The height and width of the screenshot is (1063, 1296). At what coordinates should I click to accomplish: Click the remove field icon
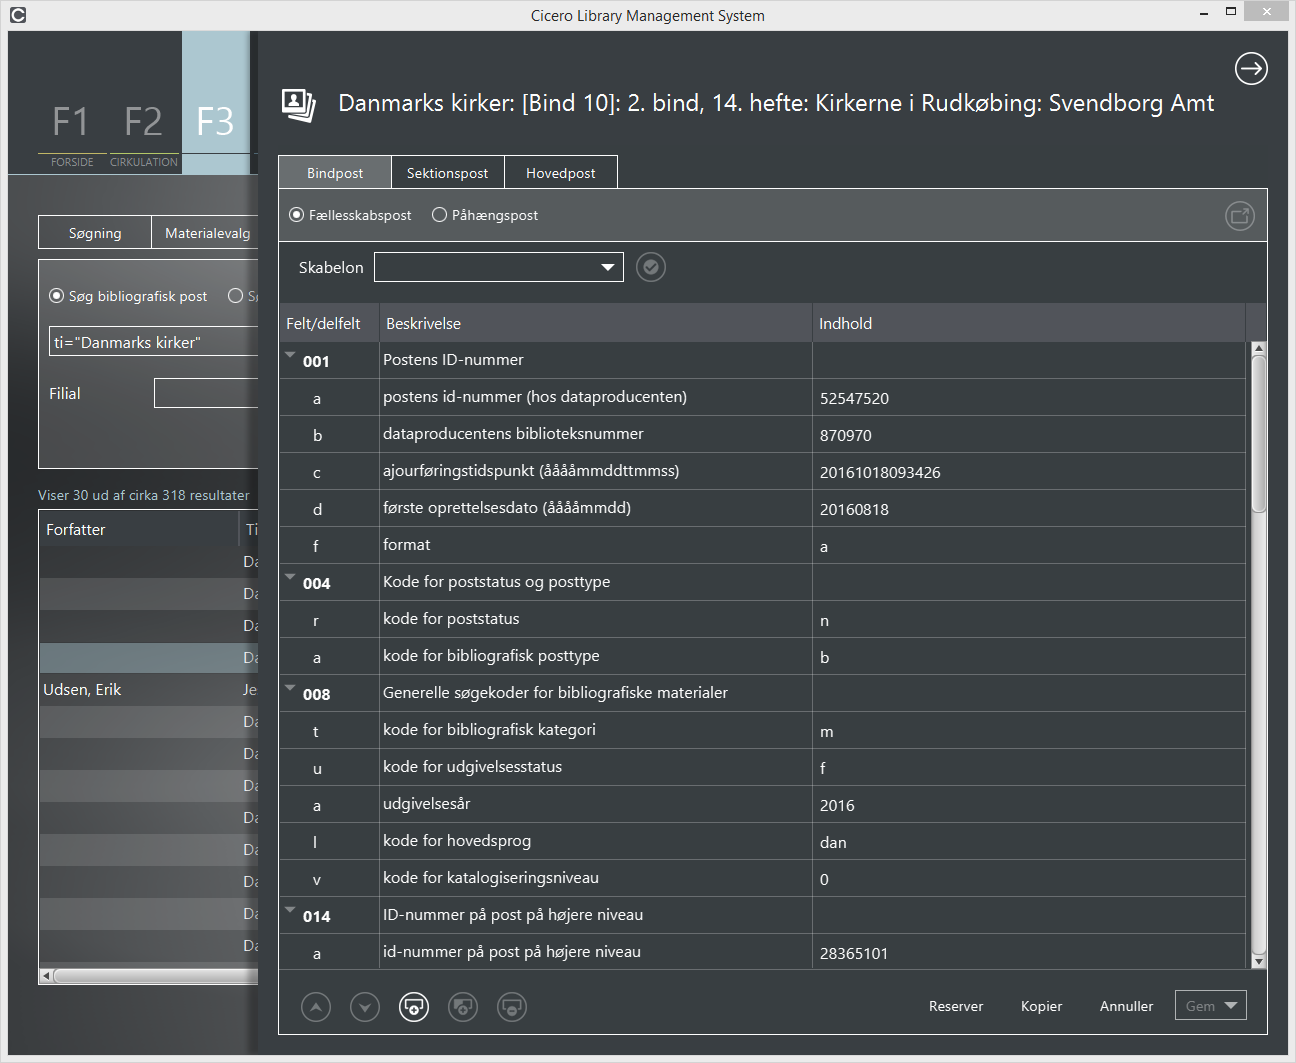pos(511,1007)
